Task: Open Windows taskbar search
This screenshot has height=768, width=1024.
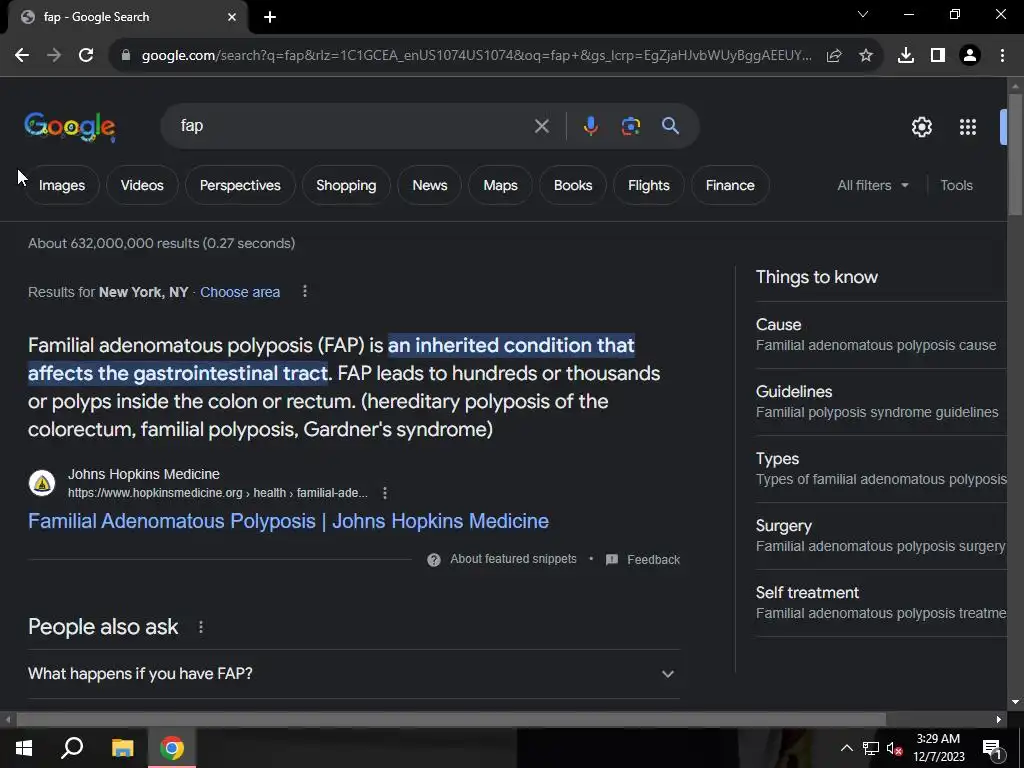Action: pos(72,748)
